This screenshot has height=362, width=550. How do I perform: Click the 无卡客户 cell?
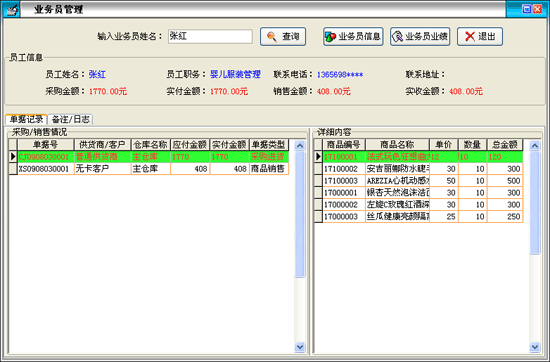pos(102,169)
